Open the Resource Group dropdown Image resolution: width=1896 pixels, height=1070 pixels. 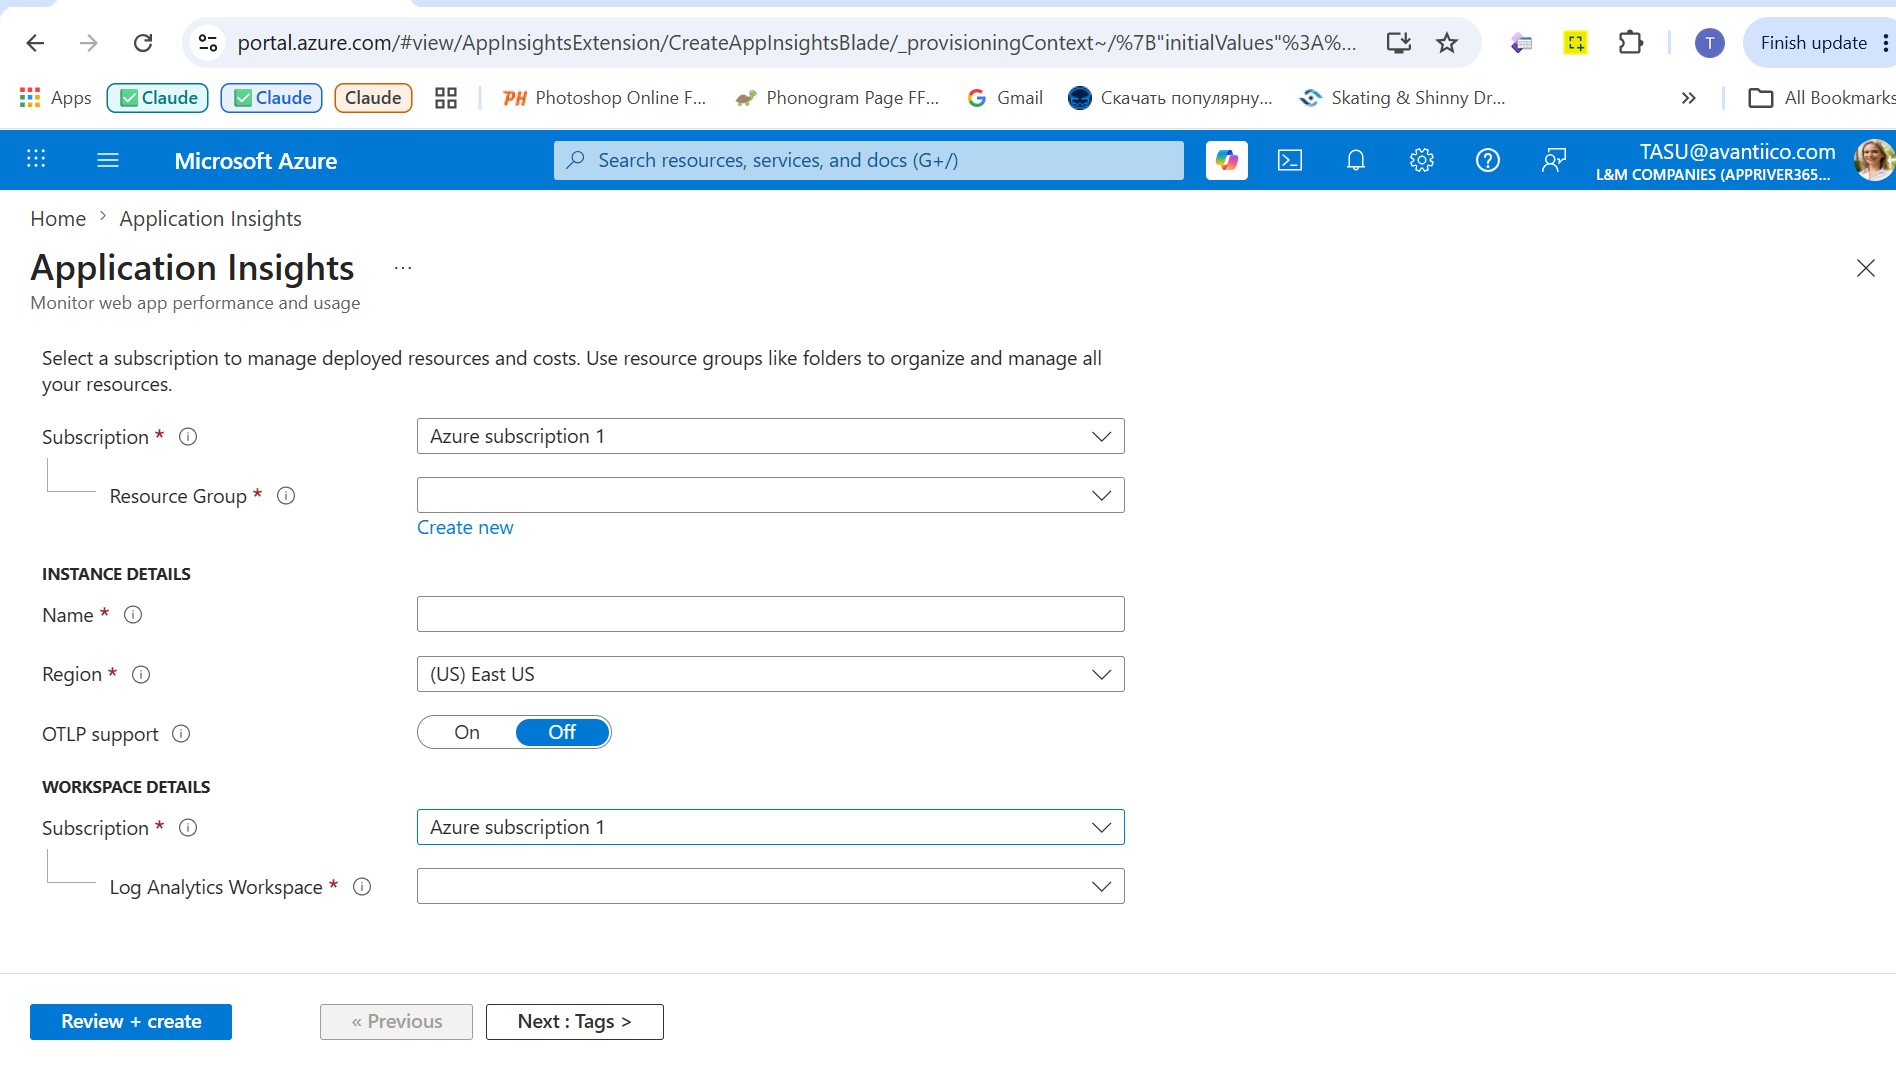(x=770, y=495)
